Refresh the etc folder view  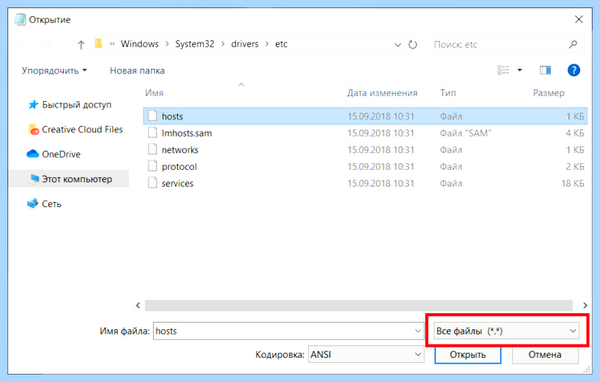(412, 45)
